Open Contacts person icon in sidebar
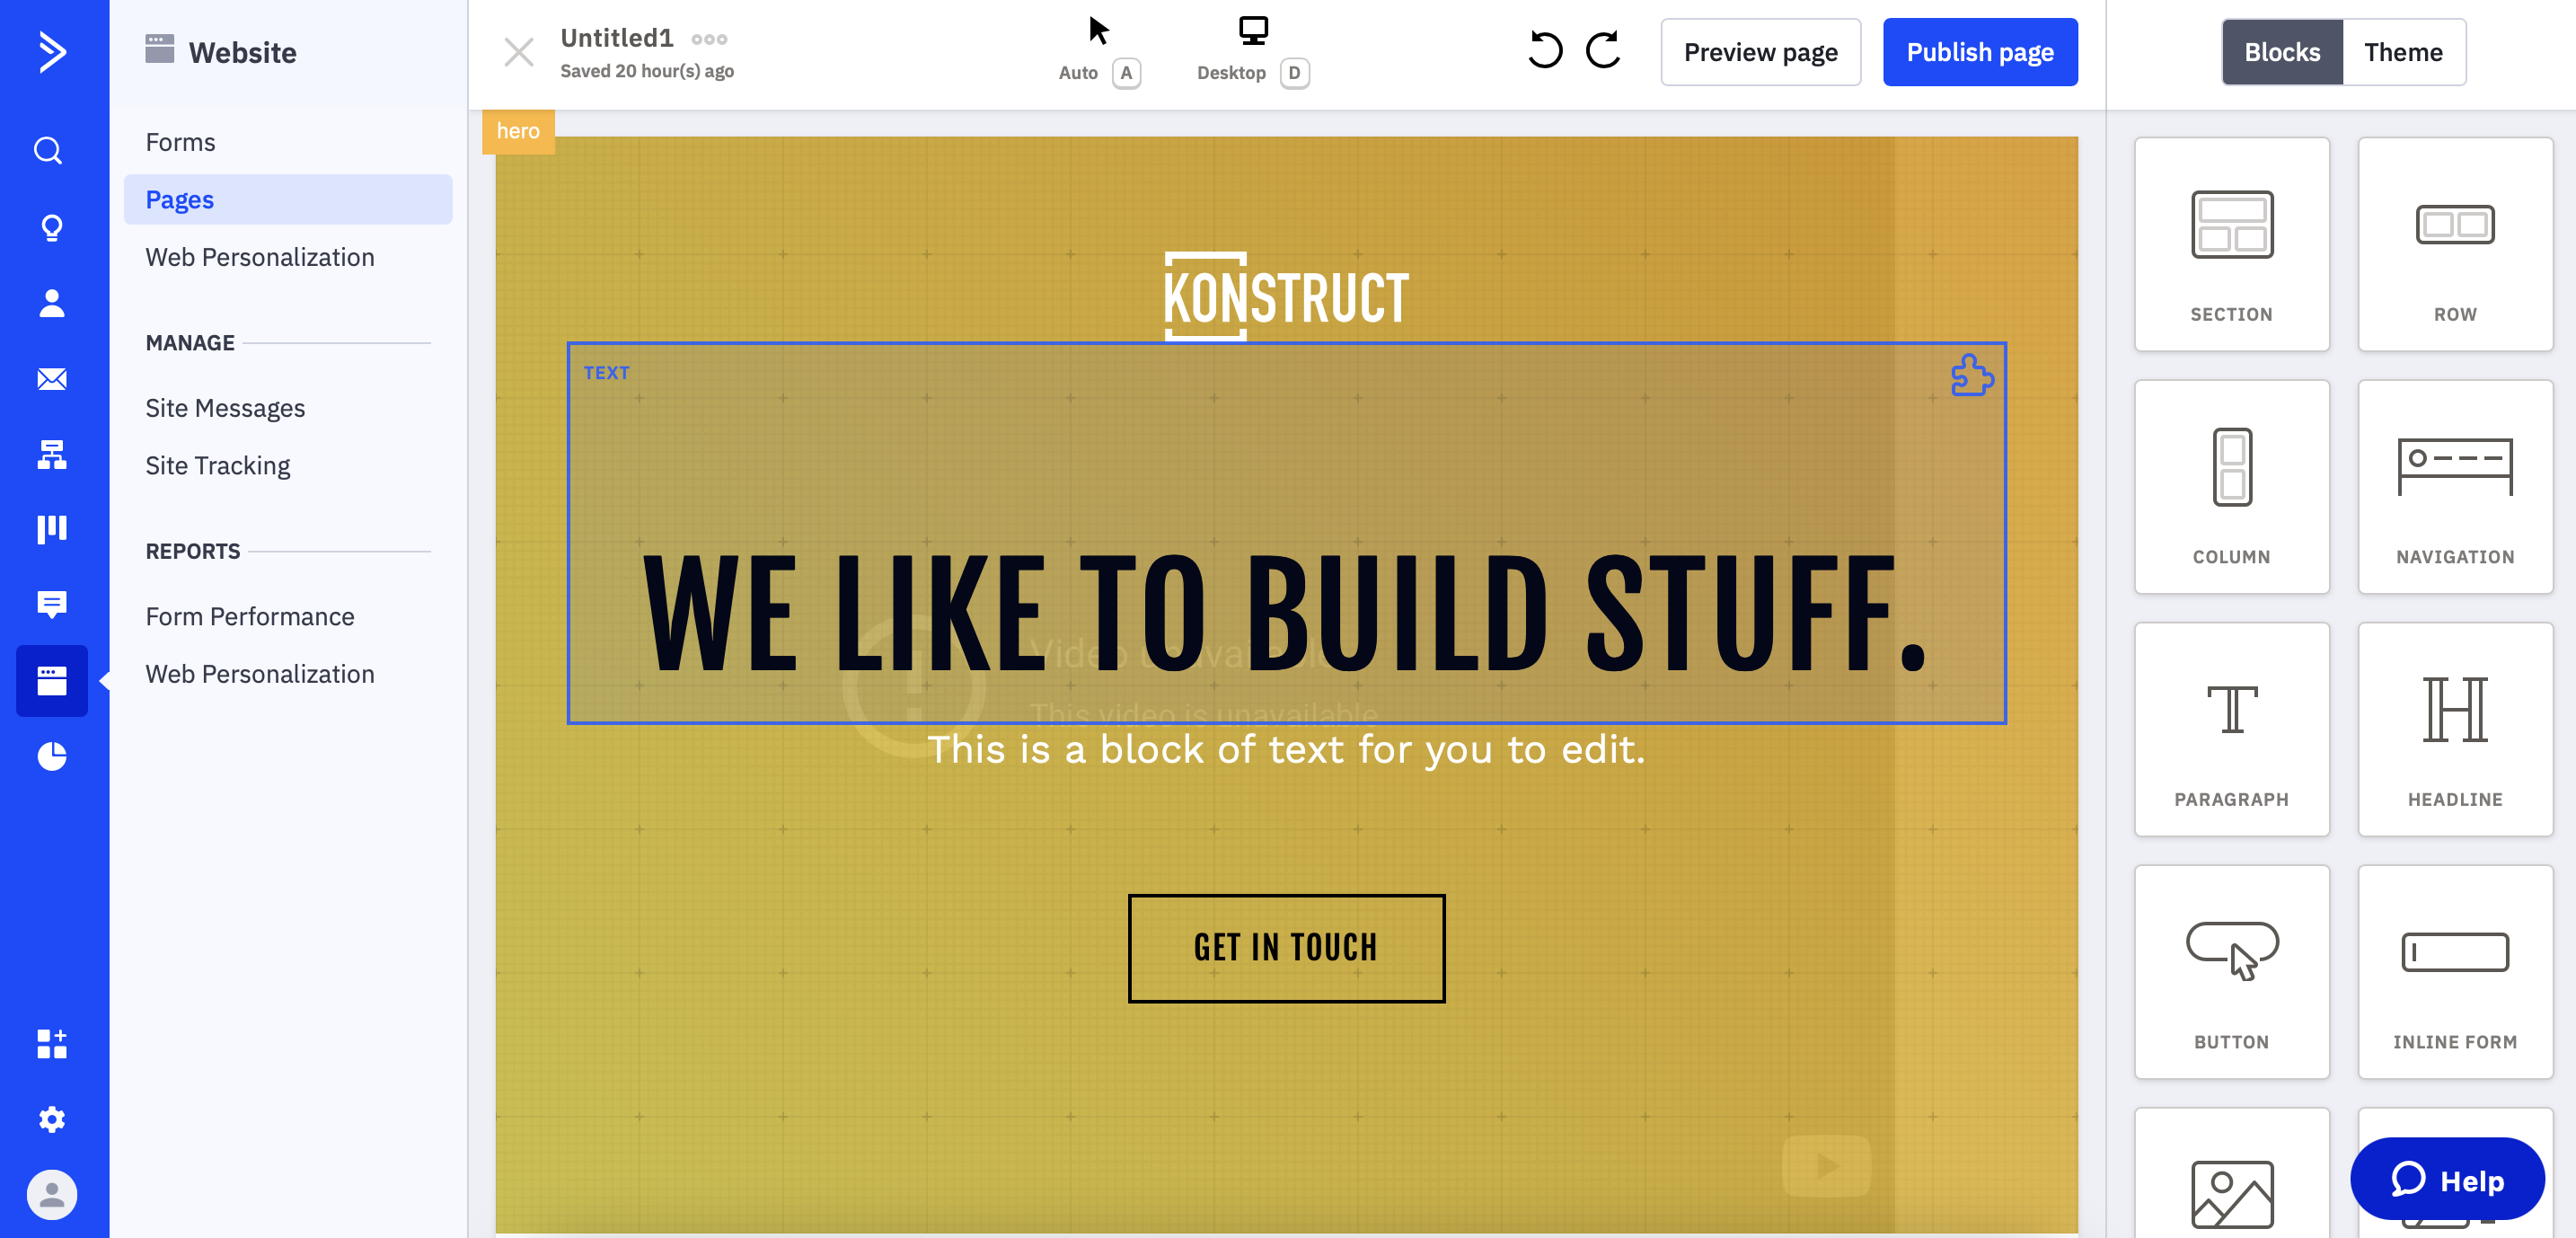The height and width of the screenshot is (1238, 2576). [x=51, y=303]
